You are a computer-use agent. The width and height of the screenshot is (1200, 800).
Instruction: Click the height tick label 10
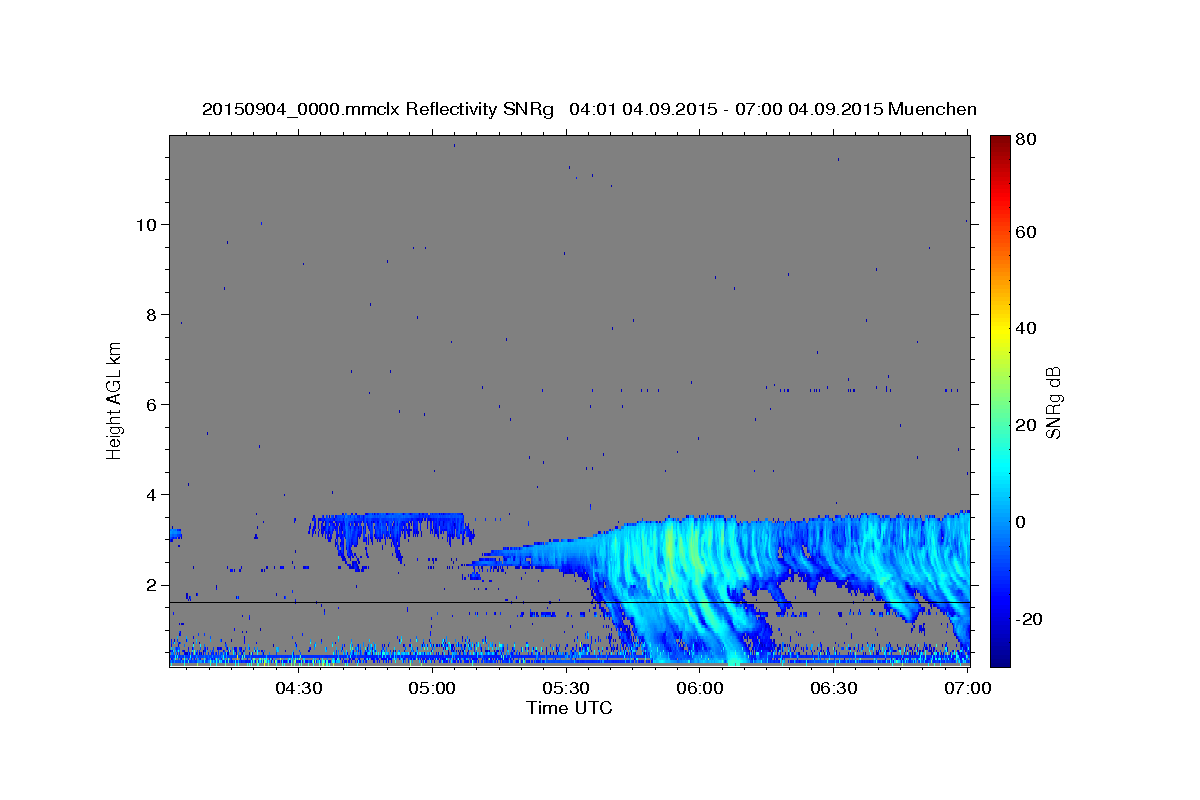pos(146,225)
